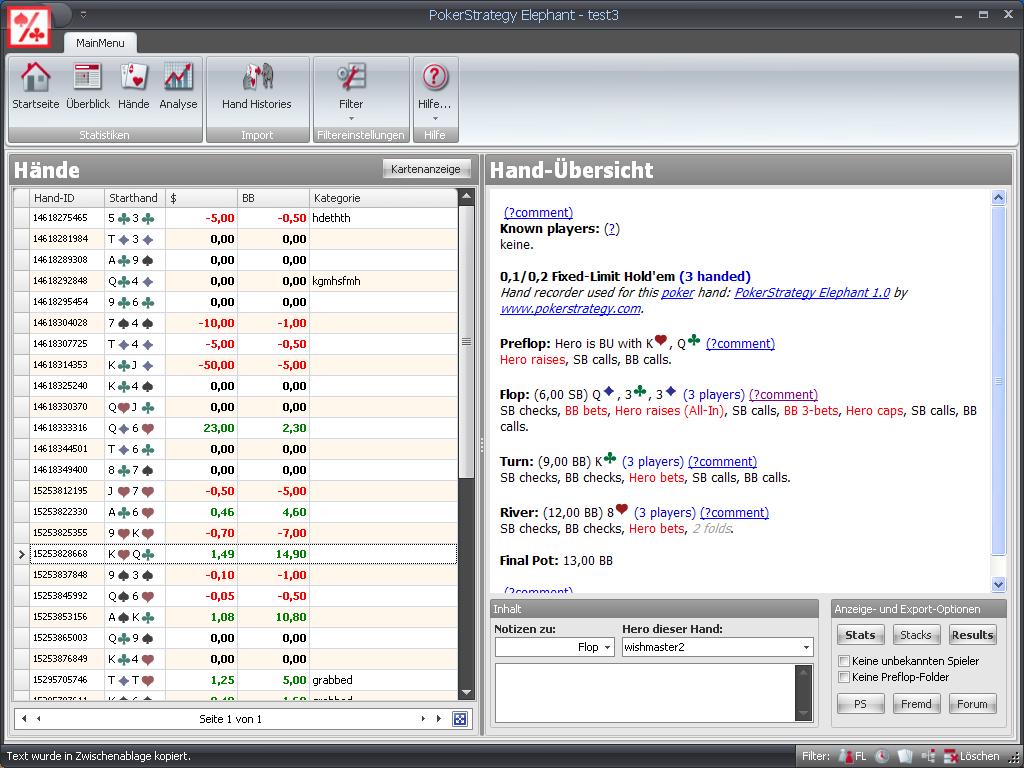The image size is (1024, 768).
Task: Open the Preflop (?comment) link
Action: pos(740,344)
